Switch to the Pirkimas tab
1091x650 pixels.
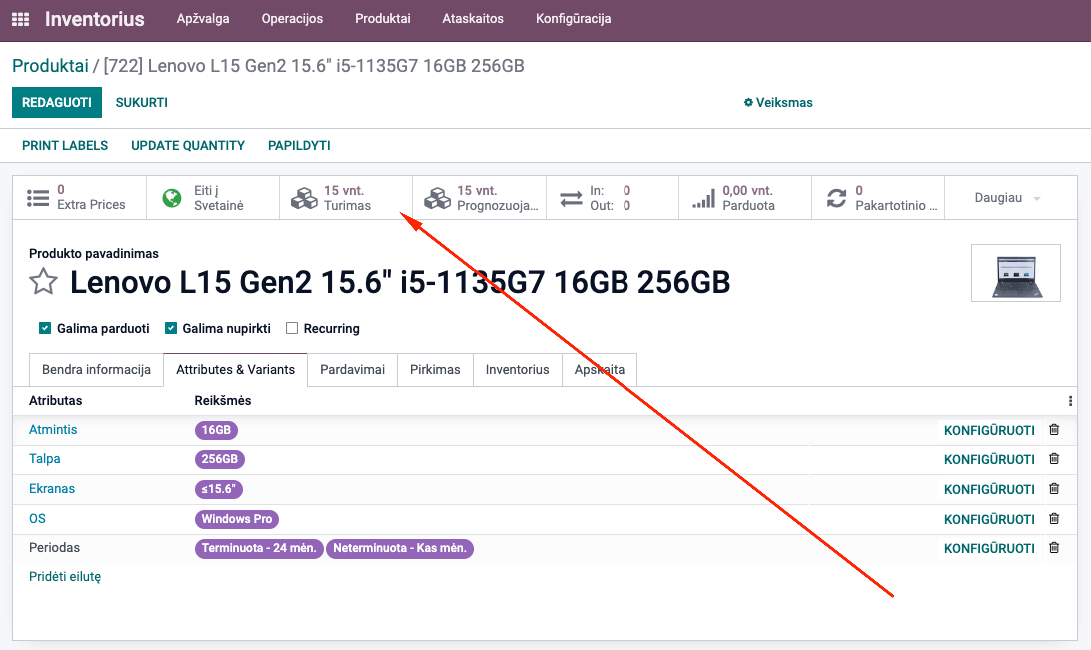point(435,370)
